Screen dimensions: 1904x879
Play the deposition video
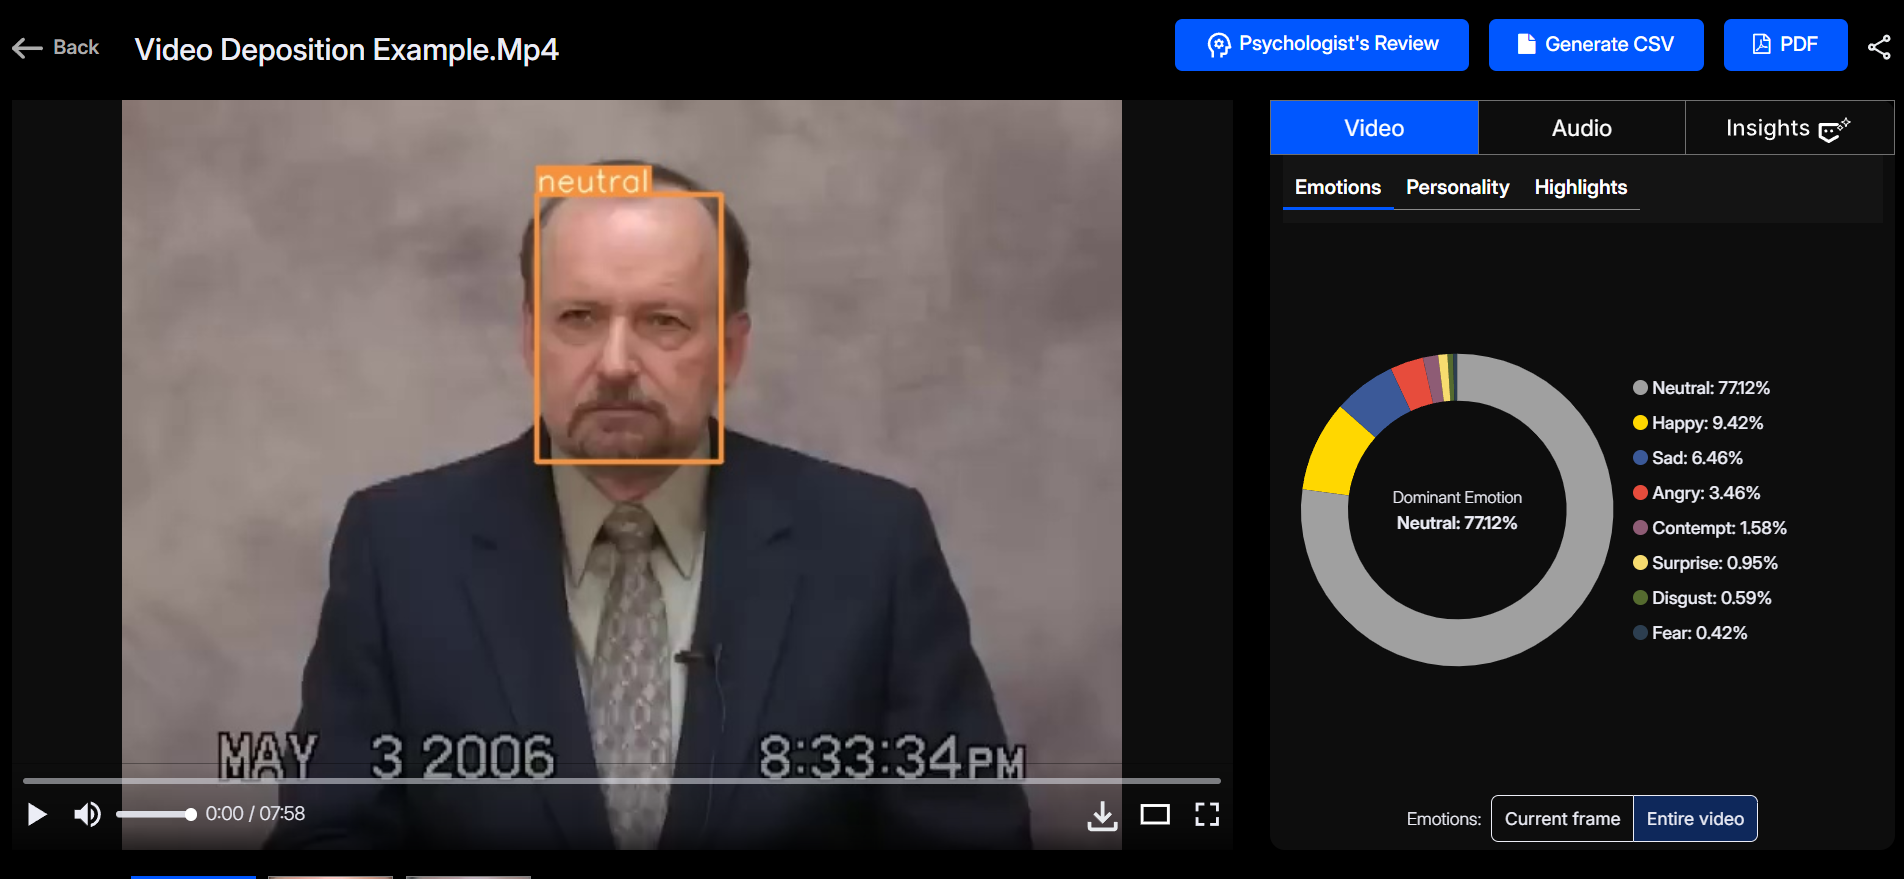[37, 814]
